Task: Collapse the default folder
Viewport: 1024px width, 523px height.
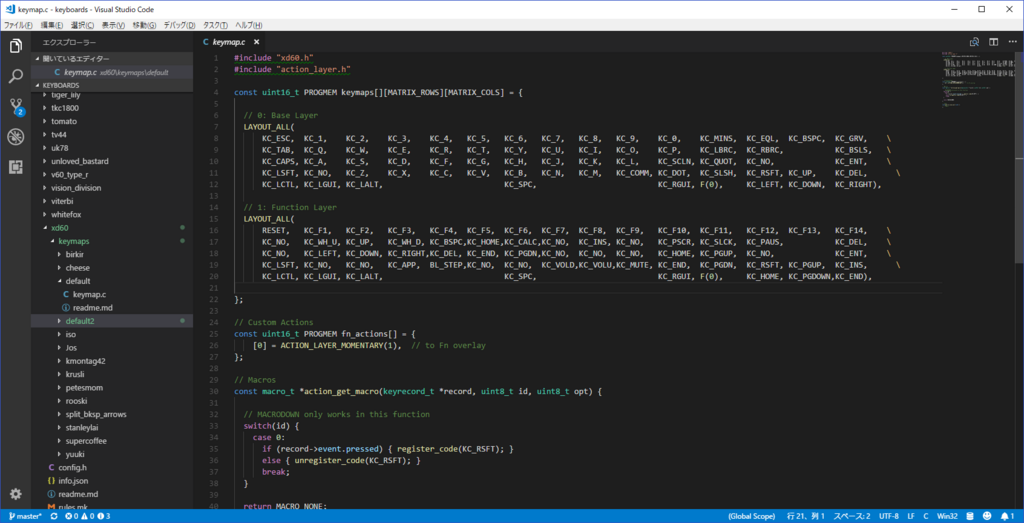Action: pyautogui.click(x=59, y=281)
